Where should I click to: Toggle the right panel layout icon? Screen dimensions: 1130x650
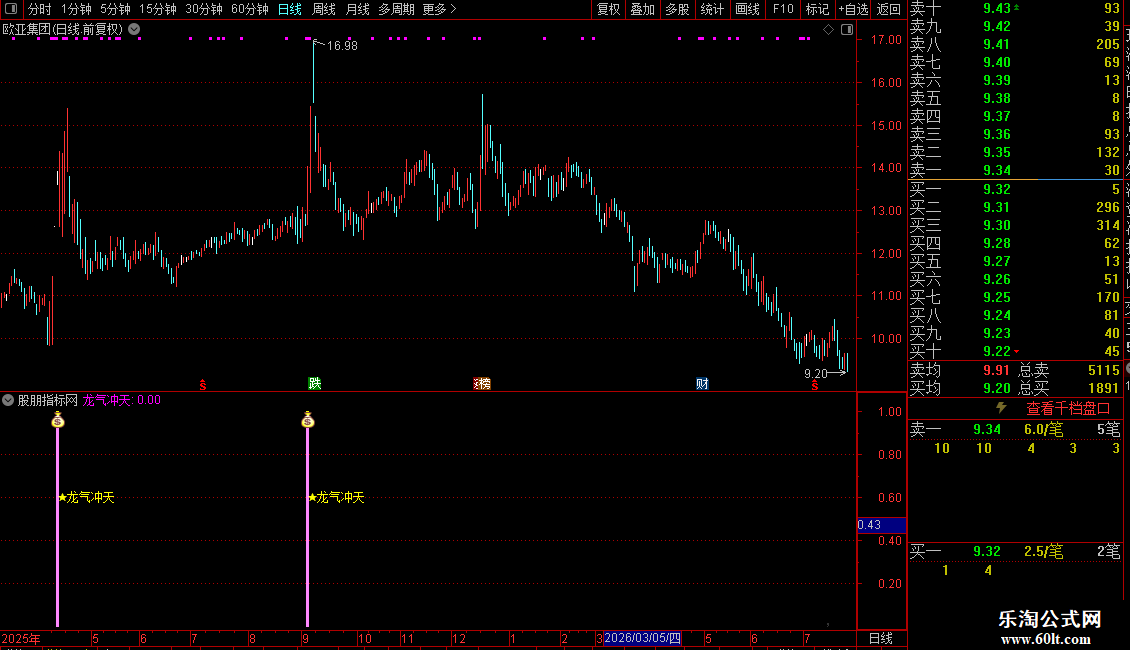pyautogui.click(x=847, y=30)
